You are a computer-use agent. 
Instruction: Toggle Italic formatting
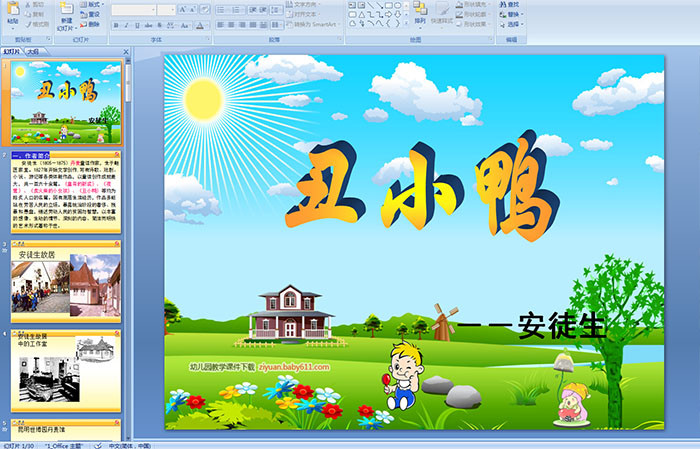tap(126, 25)
